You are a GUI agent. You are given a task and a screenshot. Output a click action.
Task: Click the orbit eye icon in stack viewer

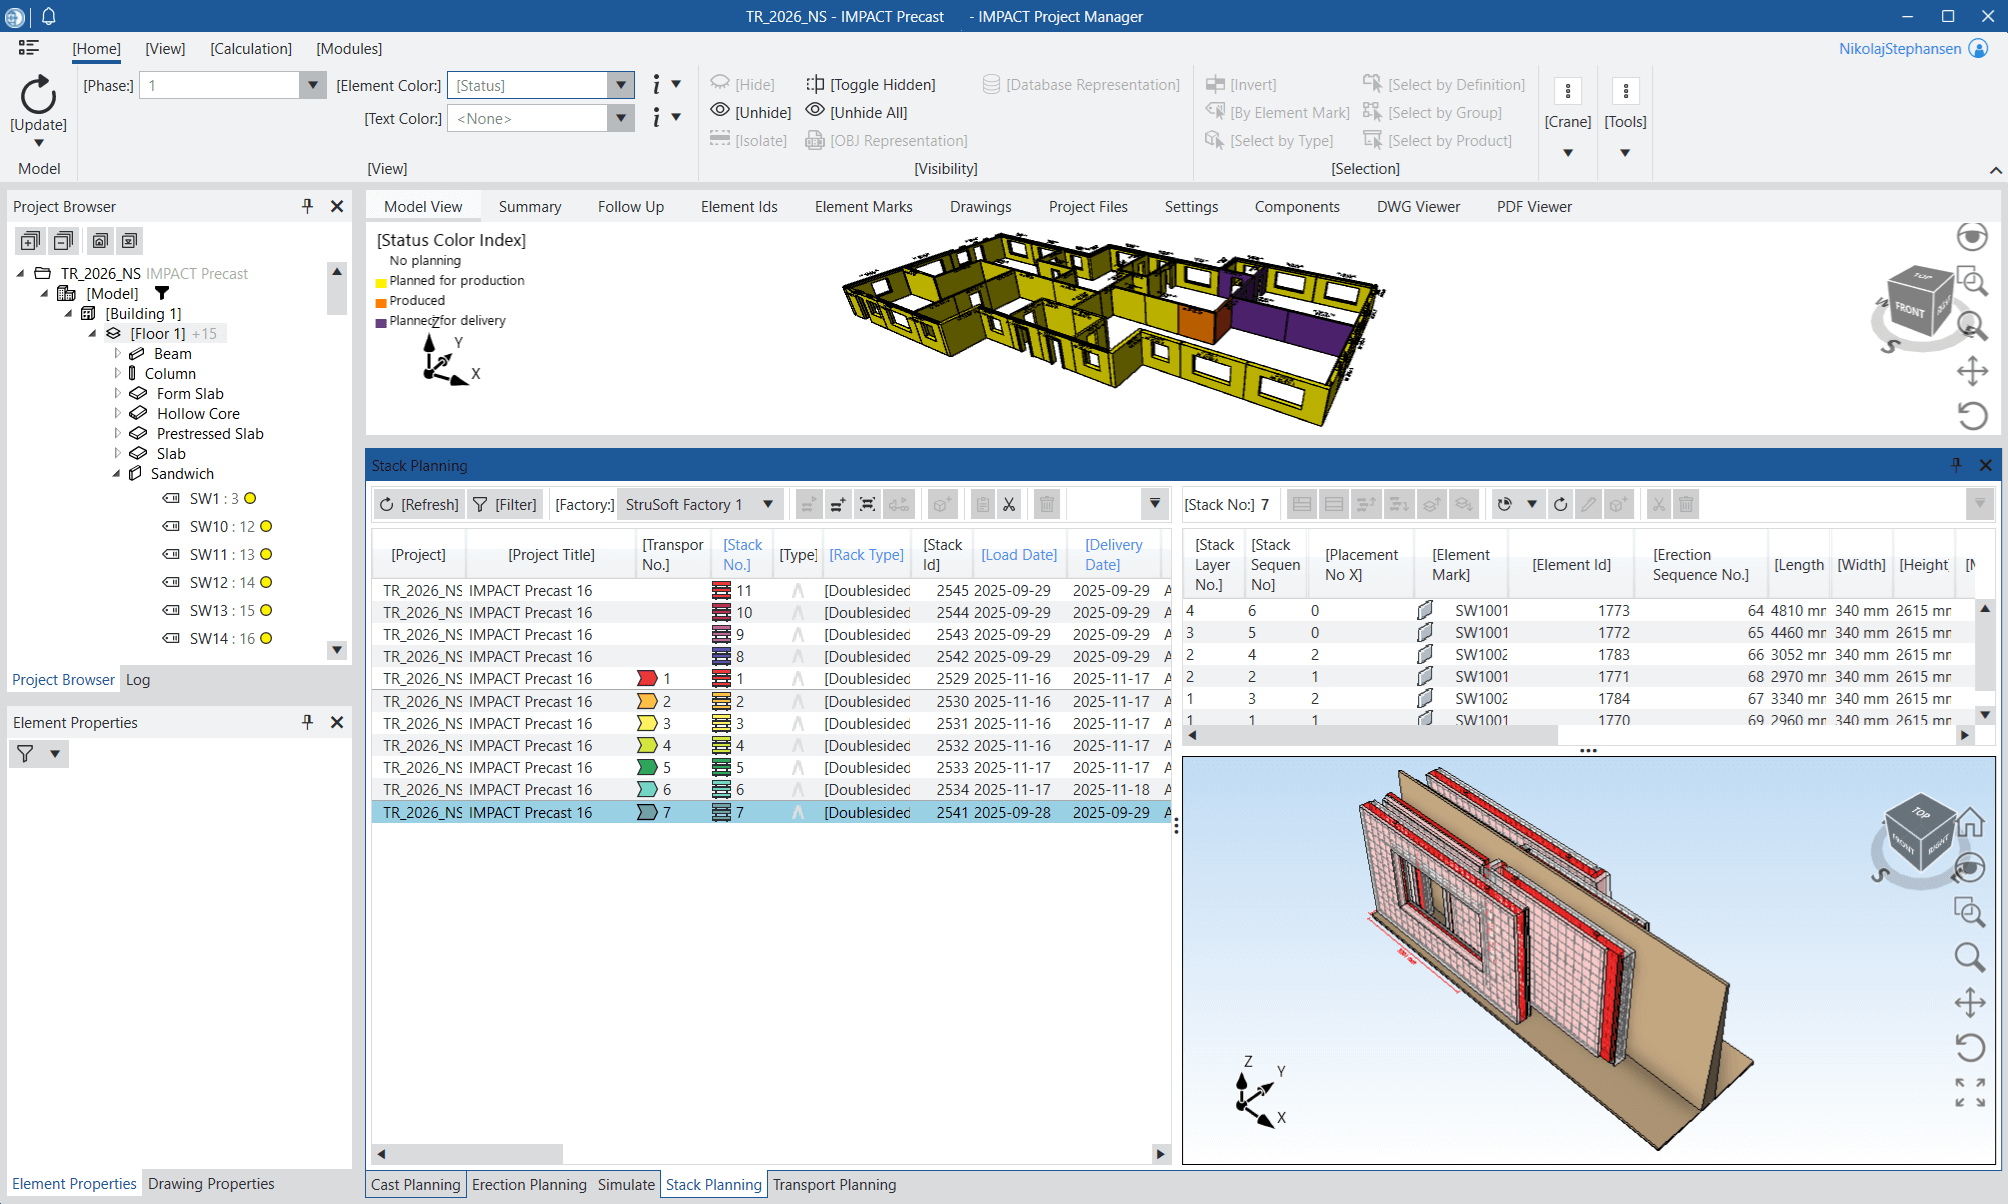(1969, 867)
